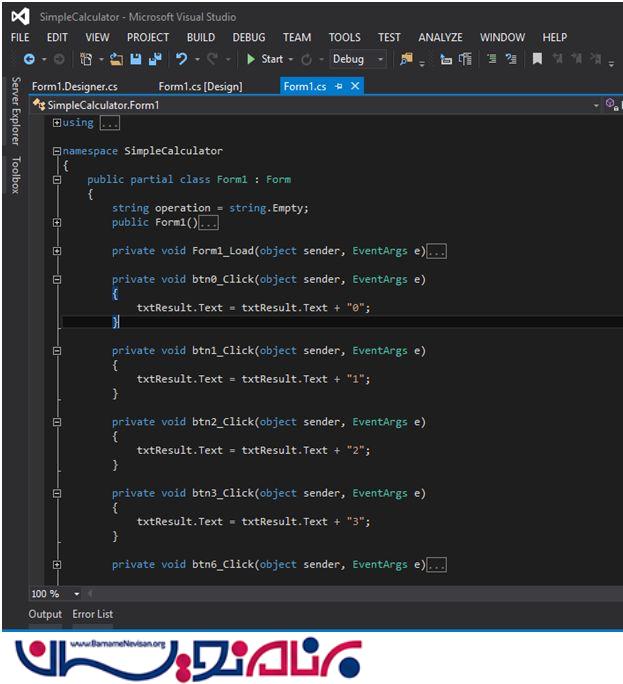Close the Form1.cs tab
Image resolution: width=623 pixels, height=684 pixels.
point(355,86)
